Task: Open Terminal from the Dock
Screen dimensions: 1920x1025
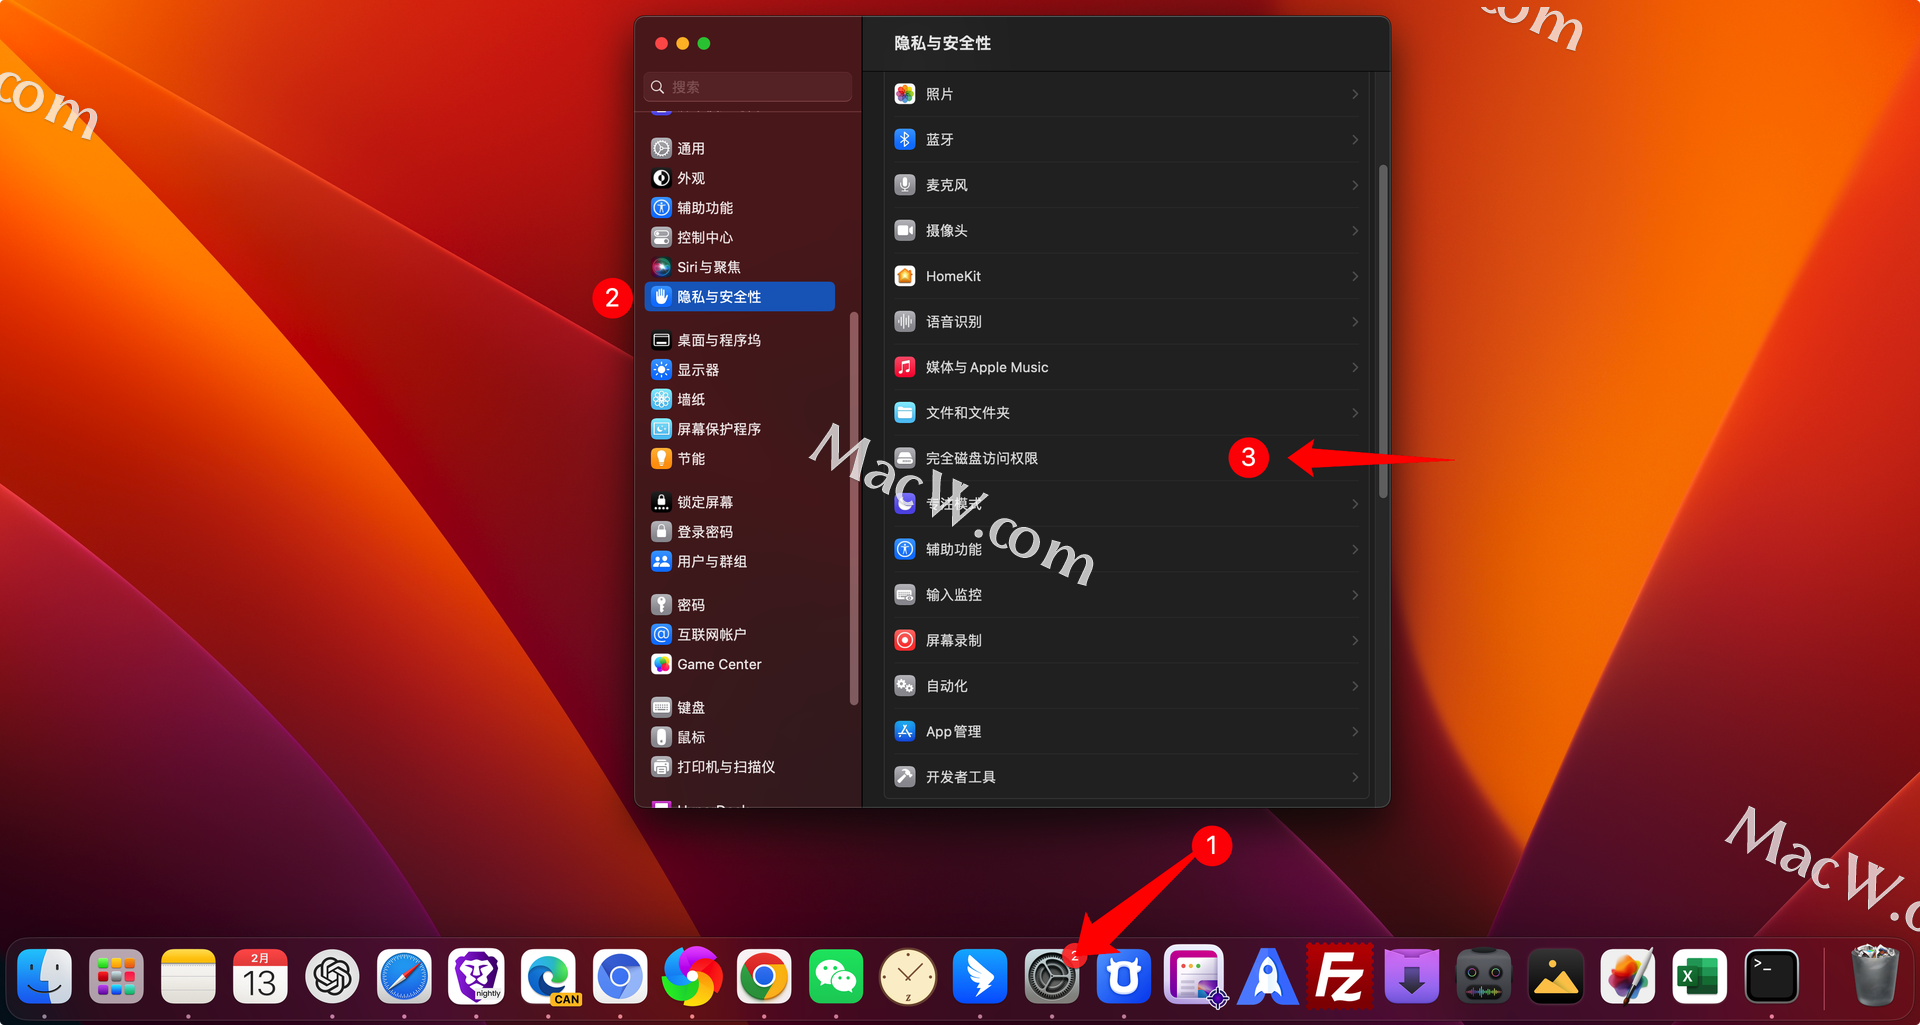Action: coord(1772,976)
